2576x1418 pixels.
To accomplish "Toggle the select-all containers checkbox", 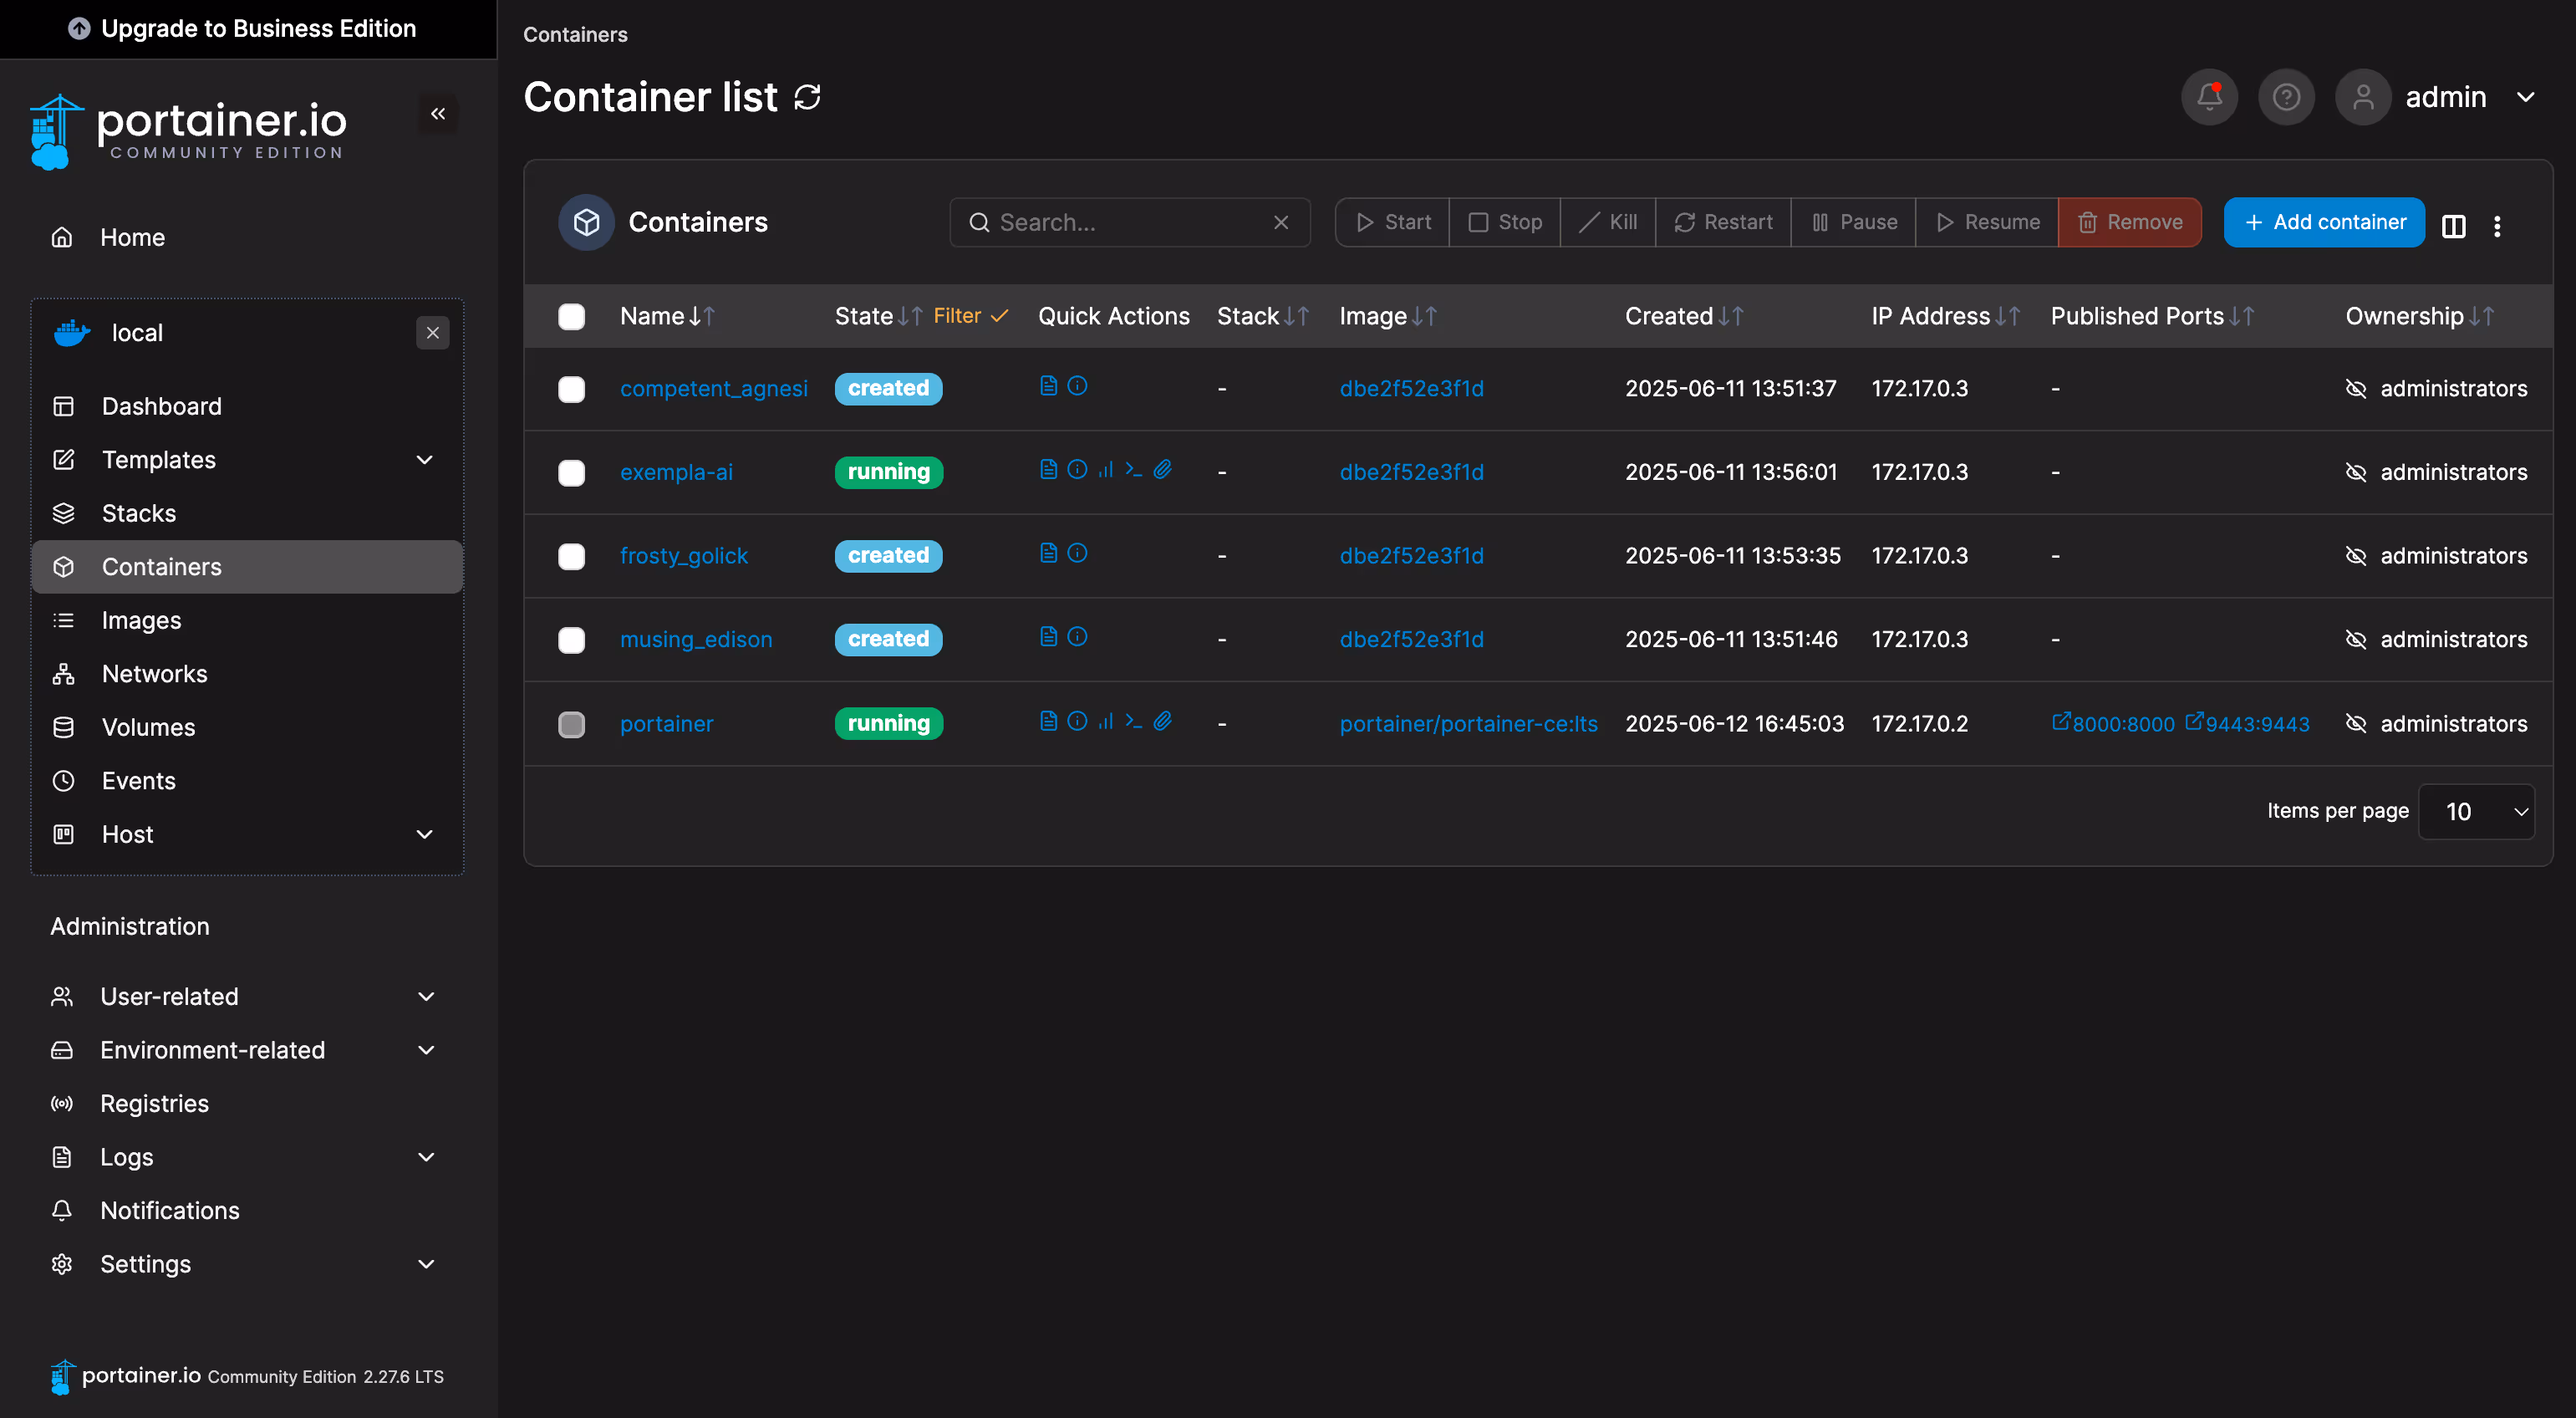I will (x=571, y=317).
